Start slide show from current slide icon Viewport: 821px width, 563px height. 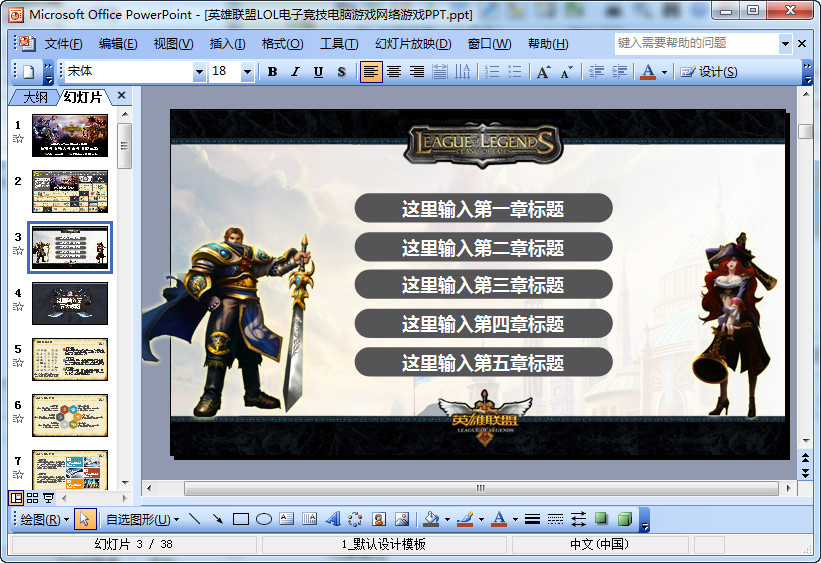click(49, 498)
